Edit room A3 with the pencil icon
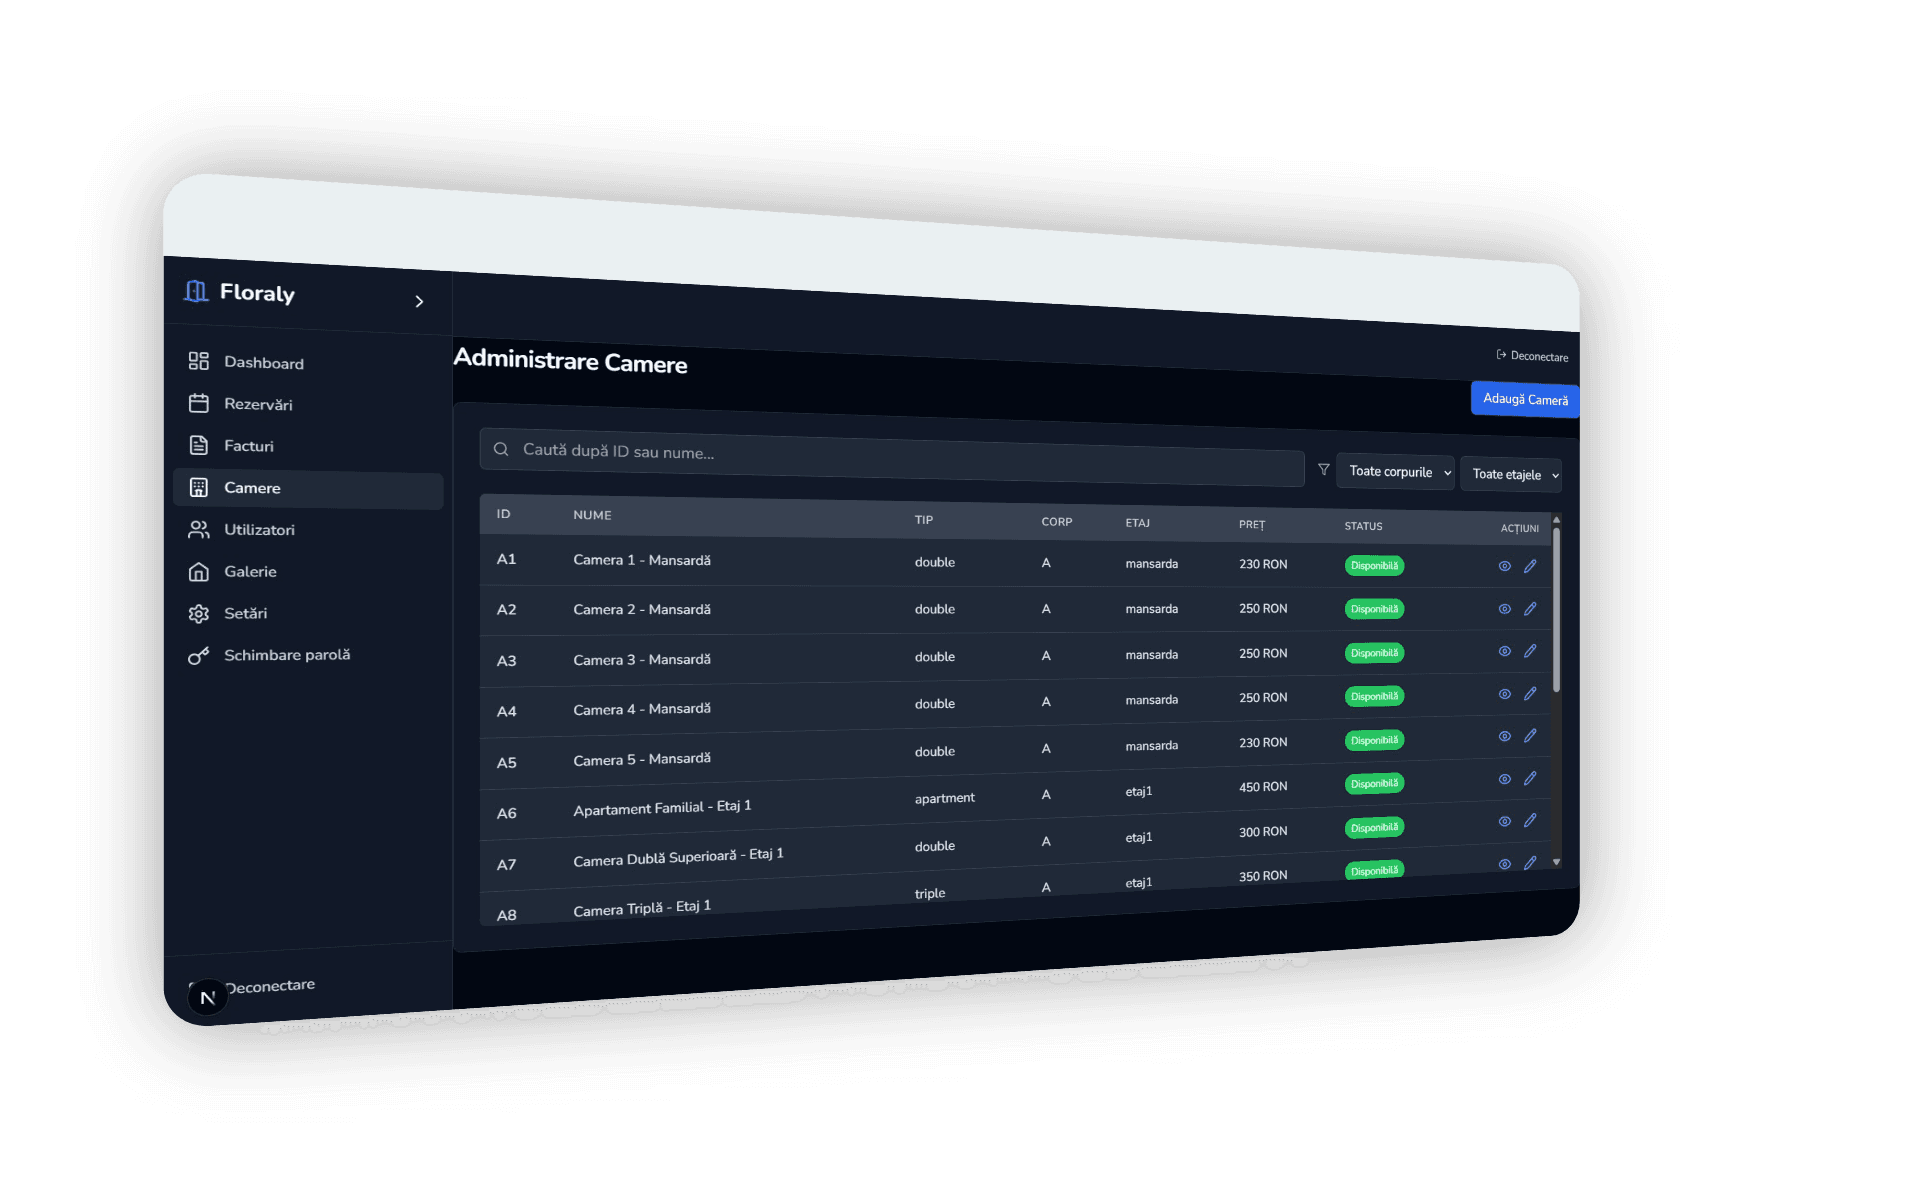 click(x=1530, y=651)
